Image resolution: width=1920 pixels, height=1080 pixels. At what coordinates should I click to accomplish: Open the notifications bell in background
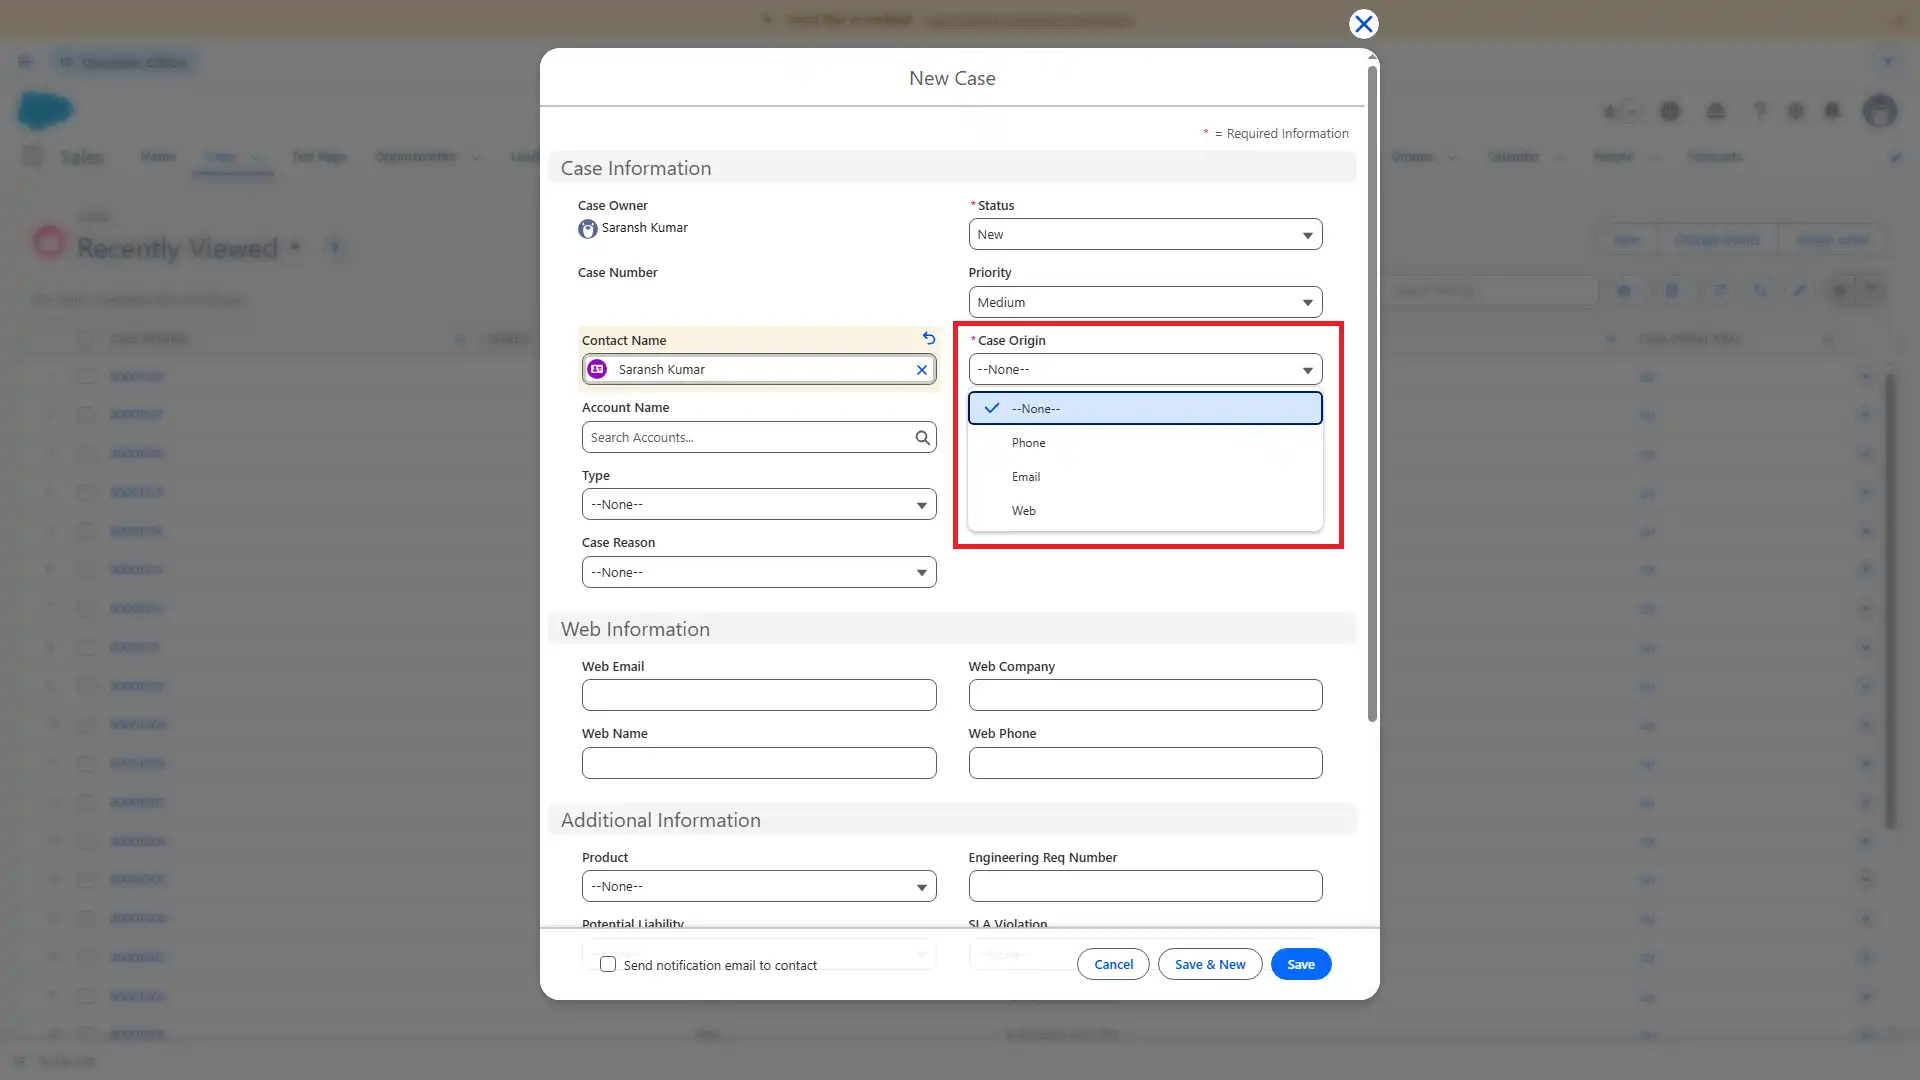(x=1832, y=111)
